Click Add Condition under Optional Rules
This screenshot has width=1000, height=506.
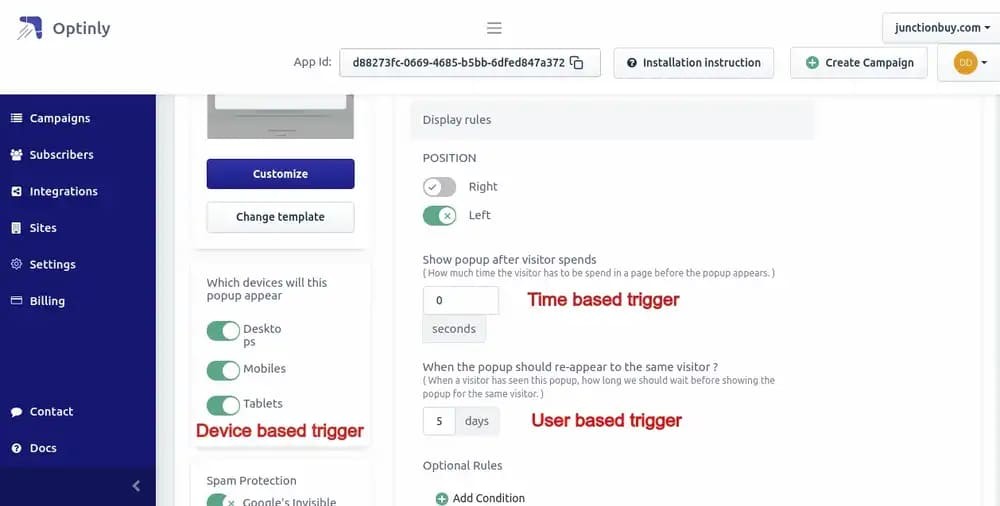(x=489, y=498)
